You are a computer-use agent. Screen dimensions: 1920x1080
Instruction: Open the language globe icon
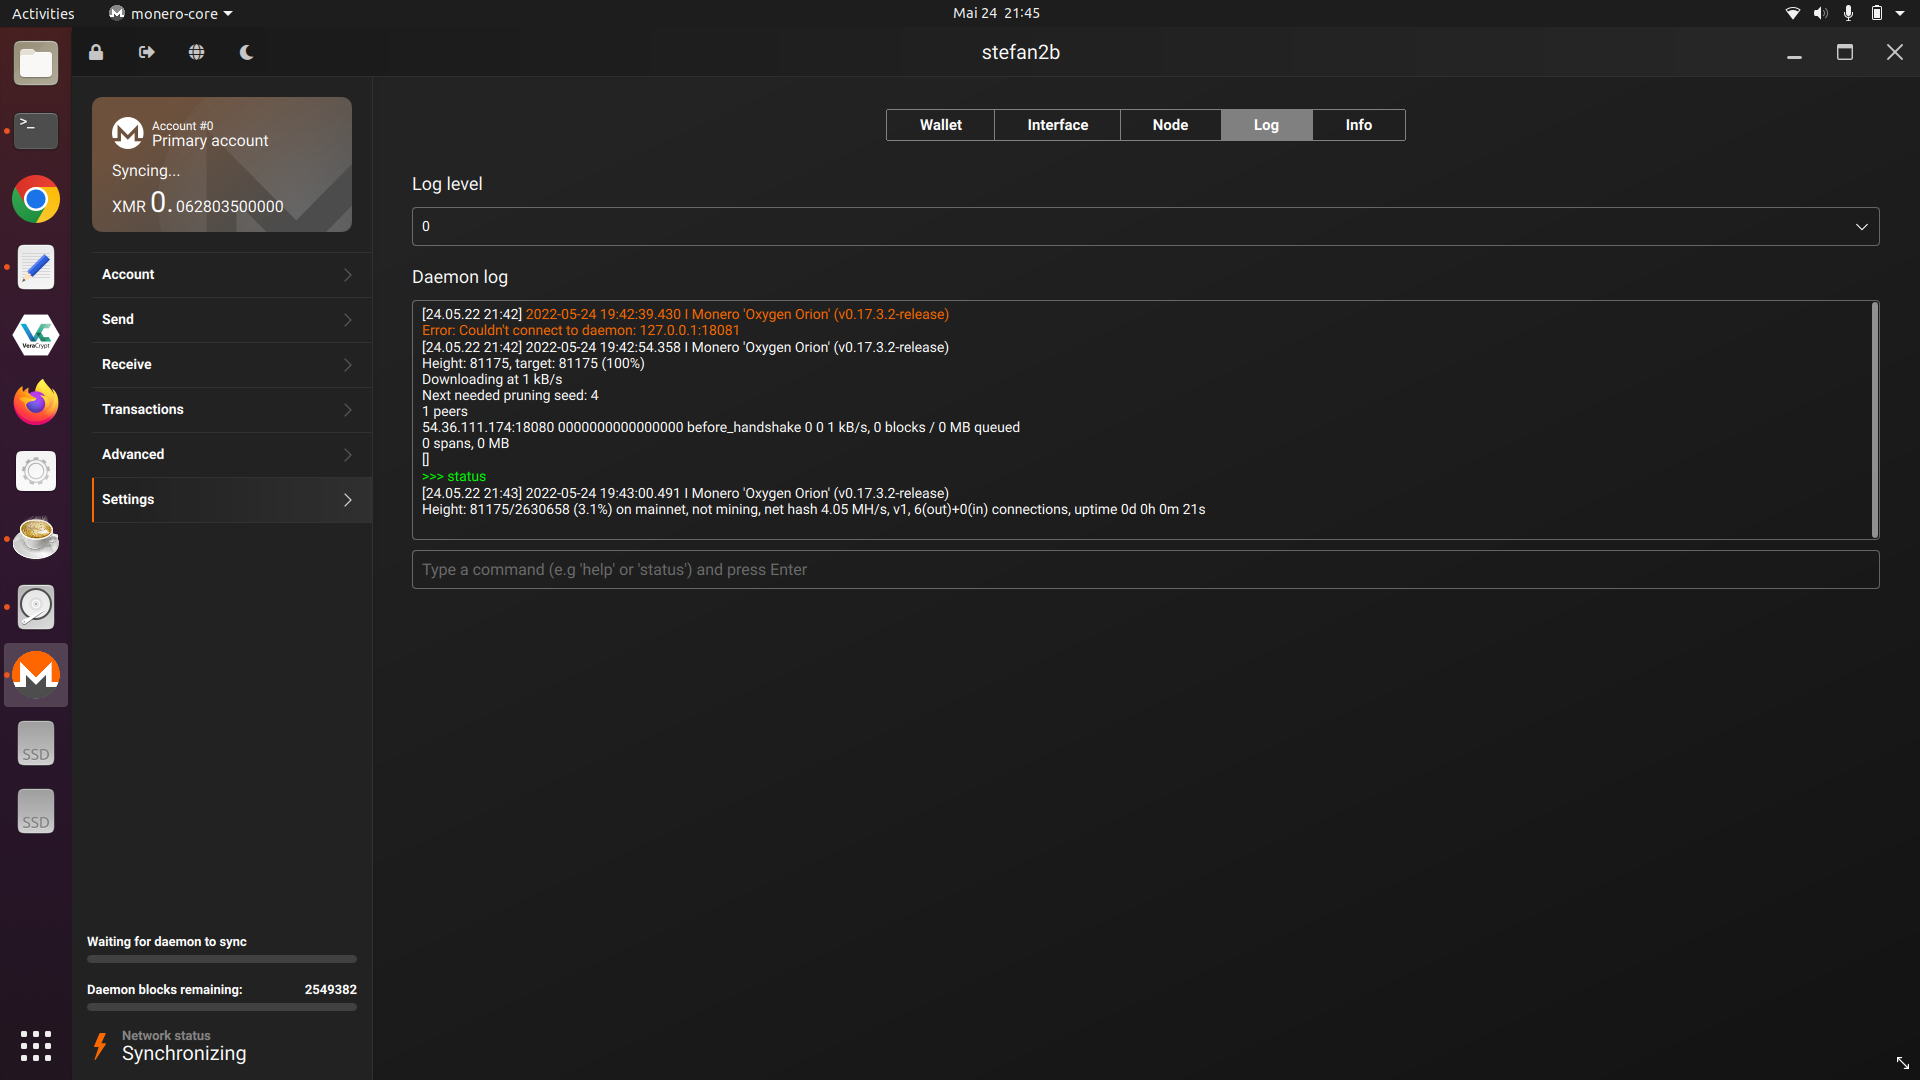click(x=197, y=52)
